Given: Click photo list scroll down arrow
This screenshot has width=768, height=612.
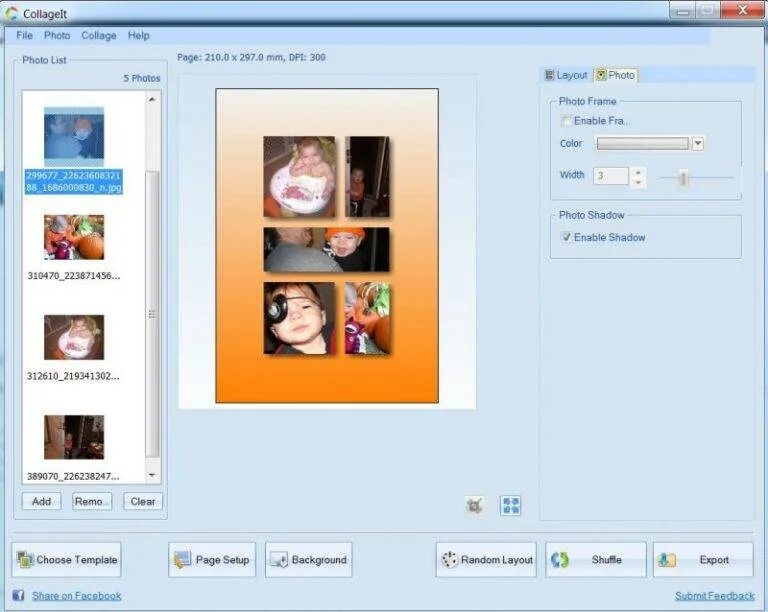Looking at the screenshot, I should coord(152,475).
